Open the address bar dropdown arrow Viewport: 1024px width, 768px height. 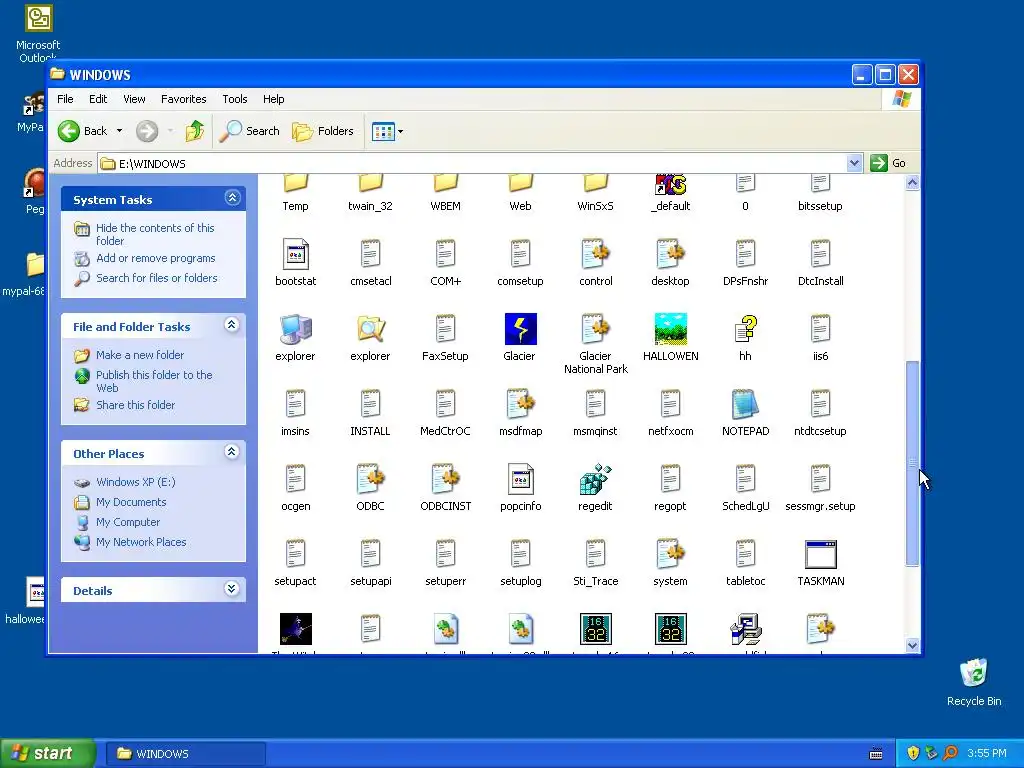click(854, 163)
